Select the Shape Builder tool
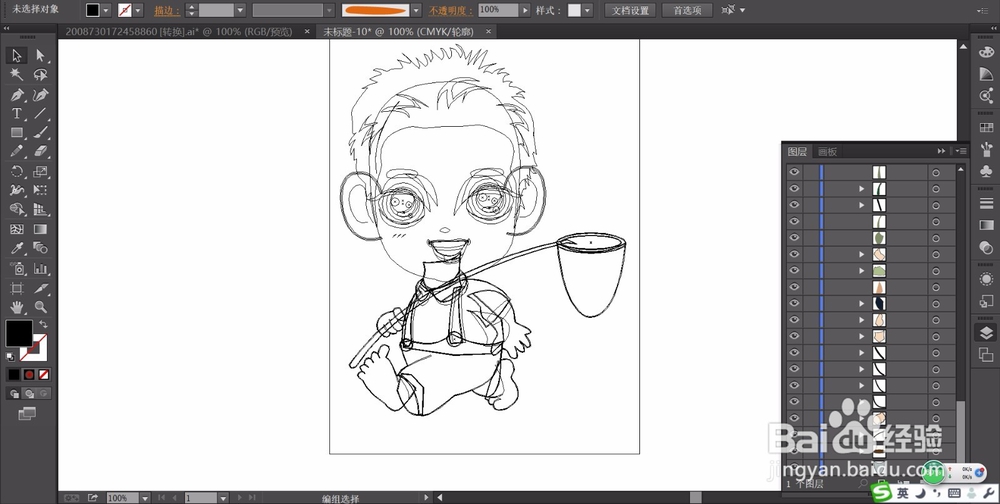This screenshot has width=1000, height=504. pyautogui.click(x=17, y=209)
